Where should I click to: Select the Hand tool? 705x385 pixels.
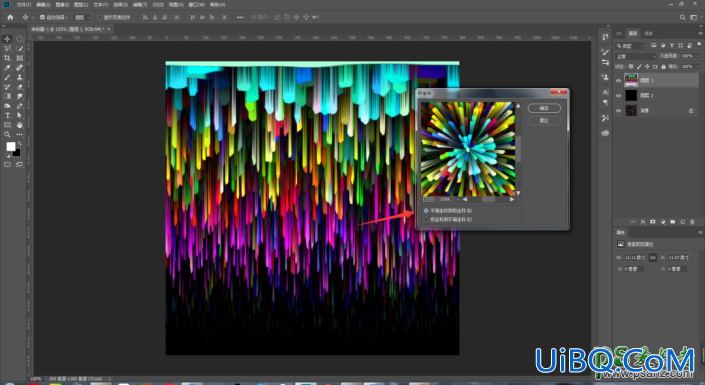[x=20, y=125]
